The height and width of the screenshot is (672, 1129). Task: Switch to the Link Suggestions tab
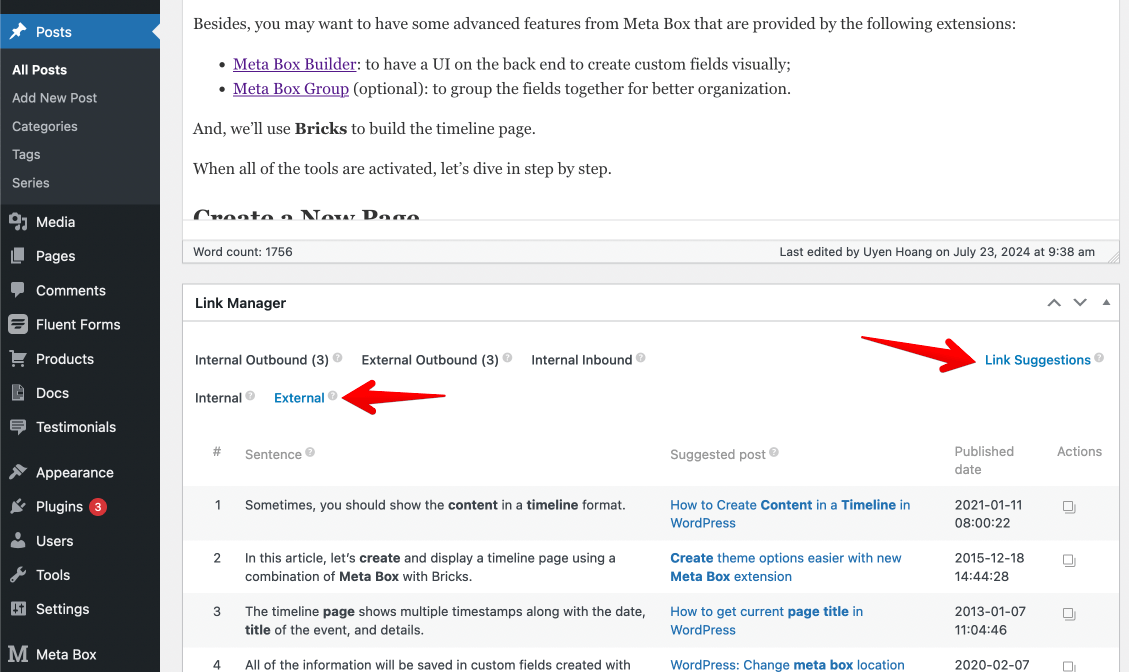tap(1038, 359)
